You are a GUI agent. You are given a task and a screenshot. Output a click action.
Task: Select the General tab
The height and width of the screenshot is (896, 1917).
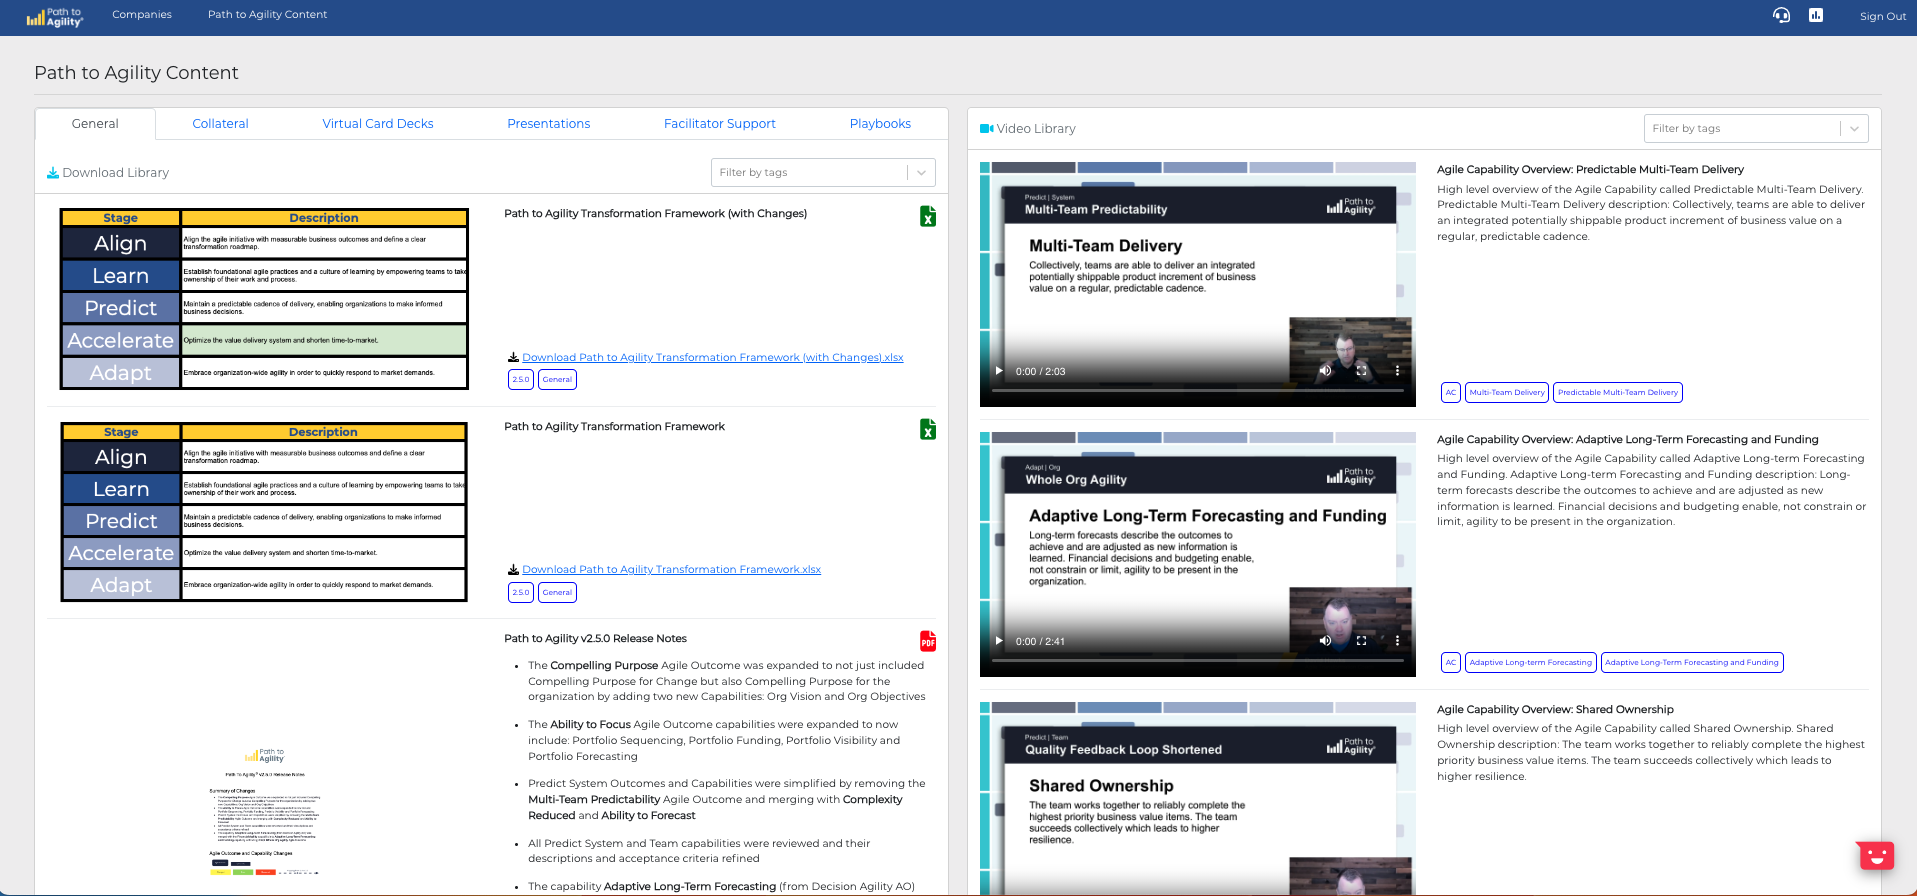click(x=95, y=124)
